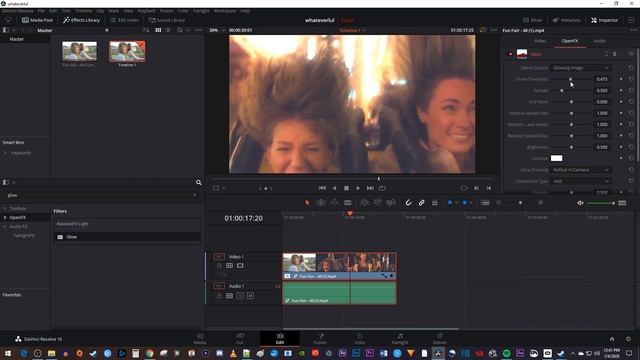The width and height of the screenshot is (640, 360).
Task: Solo the Audio 1 track with S button
Action: click(x=240, y=296)
